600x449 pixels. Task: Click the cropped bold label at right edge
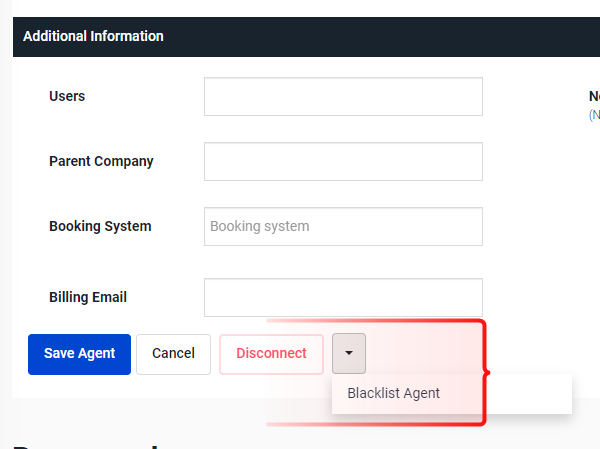point(594,96)
